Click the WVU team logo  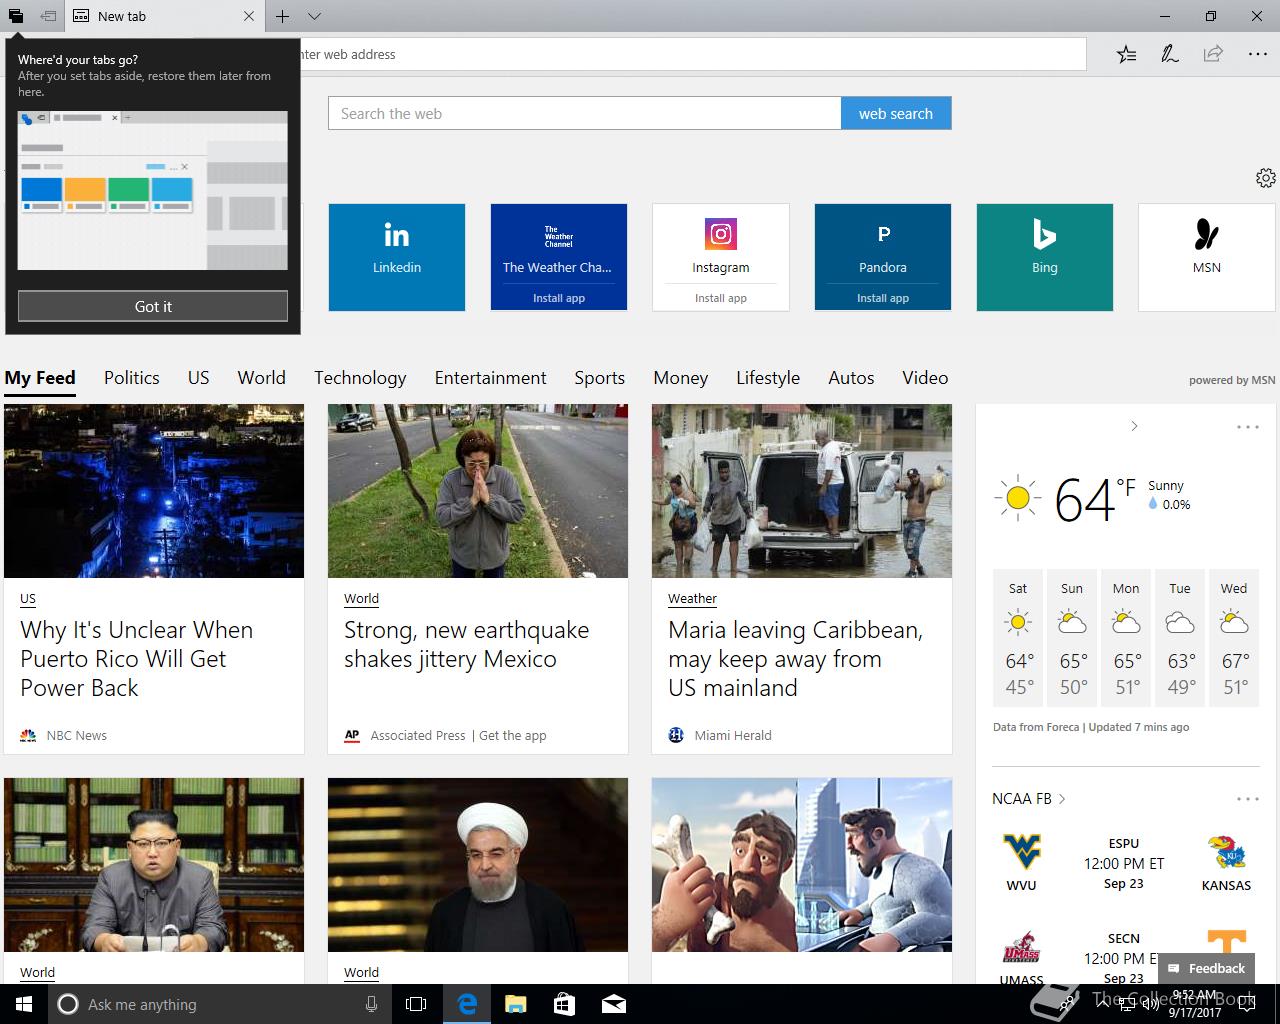point(1021,852)
